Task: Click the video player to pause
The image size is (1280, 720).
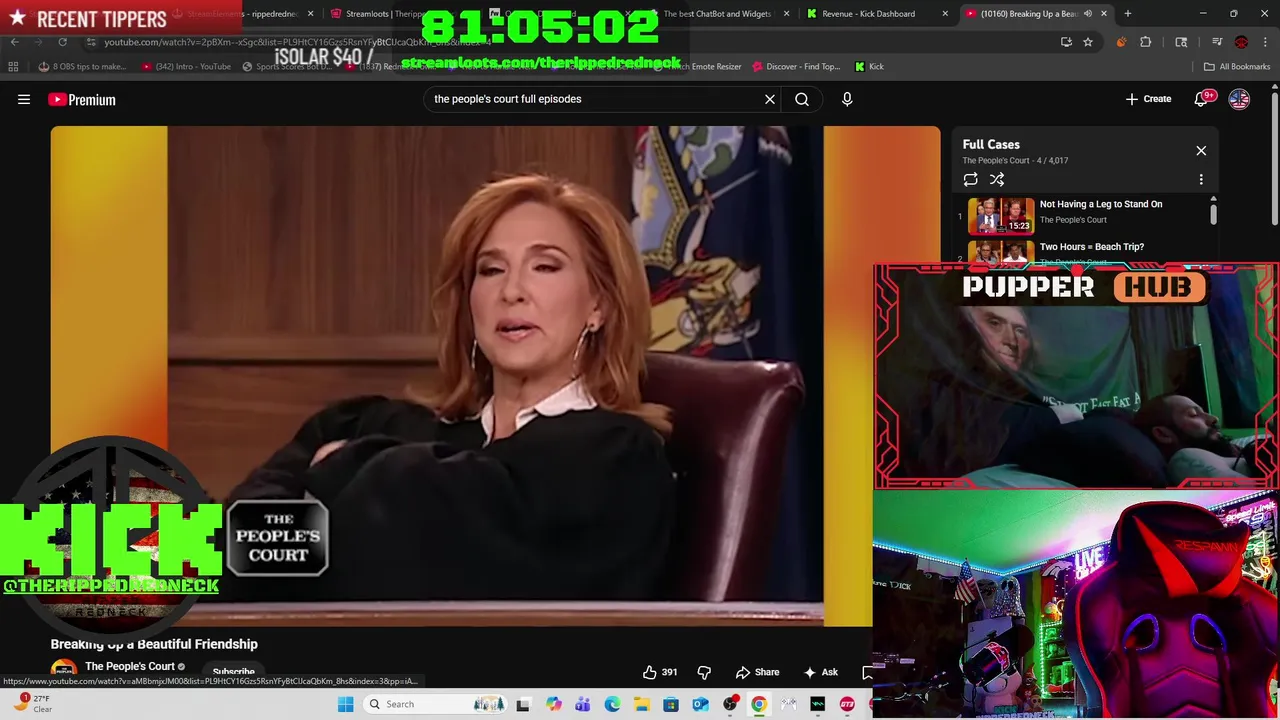Action: click(495, 375)
